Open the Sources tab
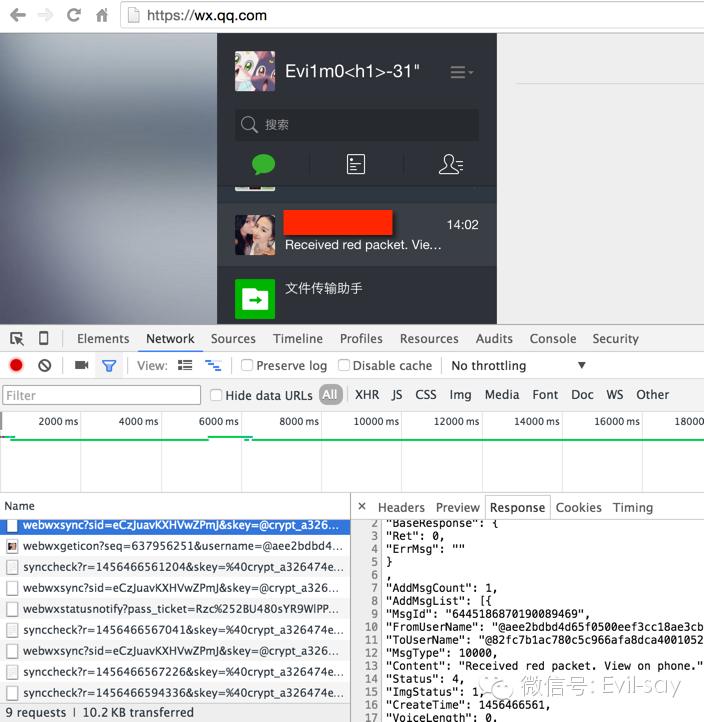This screenshot has width=704, height=722. pyautogui.click(x=233, y=339)
